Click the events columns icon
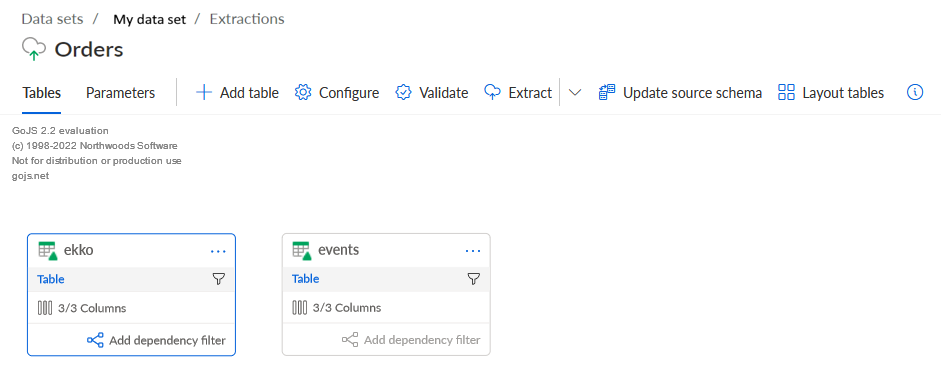This screenshot has width=941, height=372. coord(300,308)
